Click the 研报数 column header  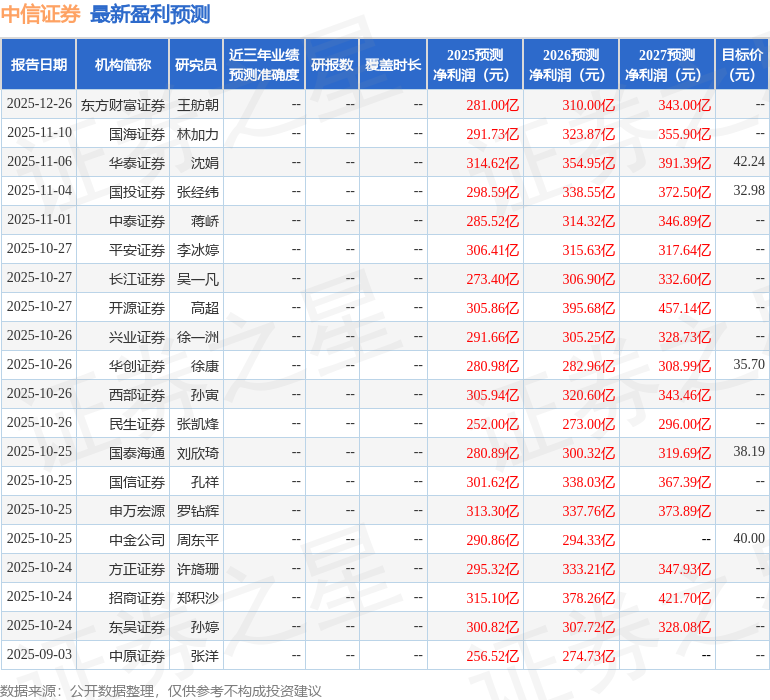click(x=332, y=65)
